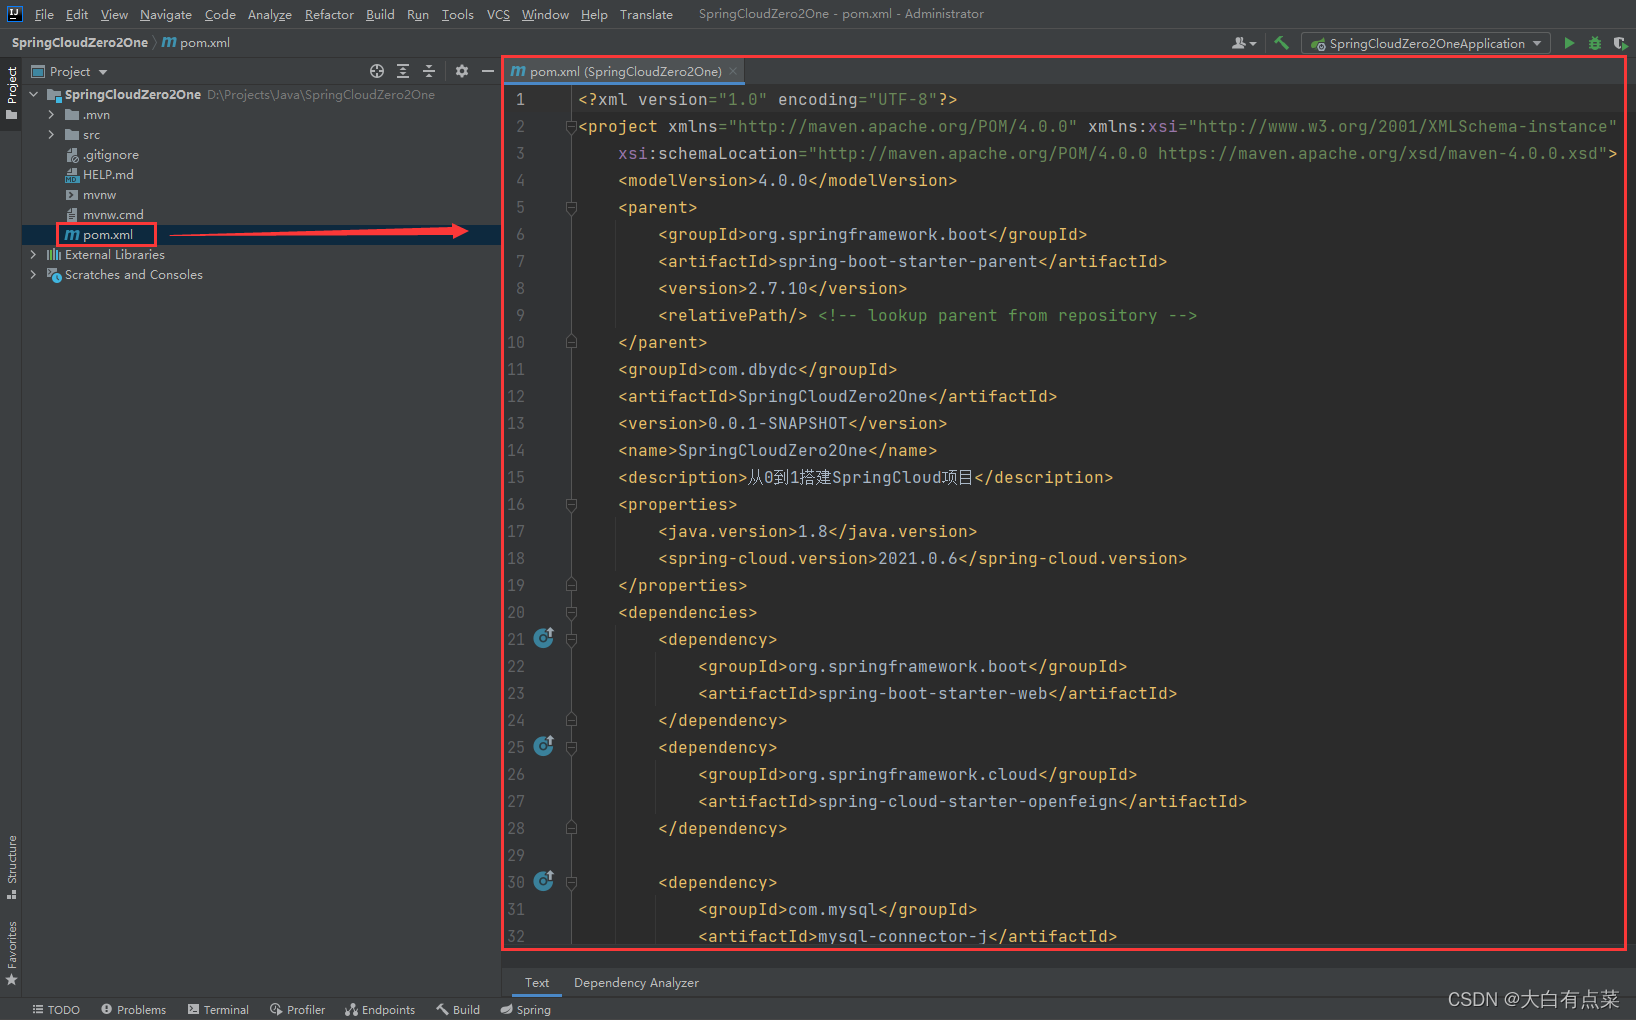Fold the dependencies block on line 20
The width and height of the screenshot is (1636, 1020).
[571, 612]
